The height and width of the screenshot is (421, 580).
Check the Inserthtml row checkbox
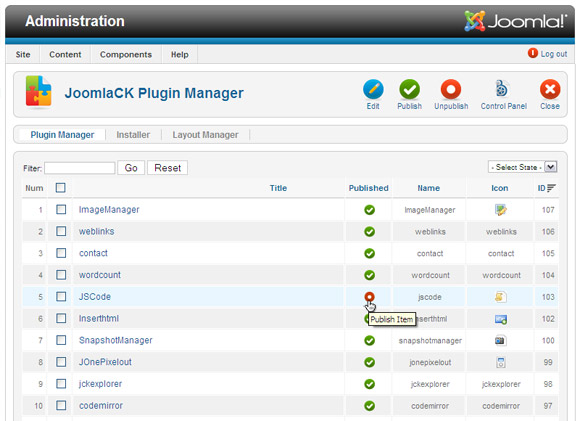coord(61,318)
